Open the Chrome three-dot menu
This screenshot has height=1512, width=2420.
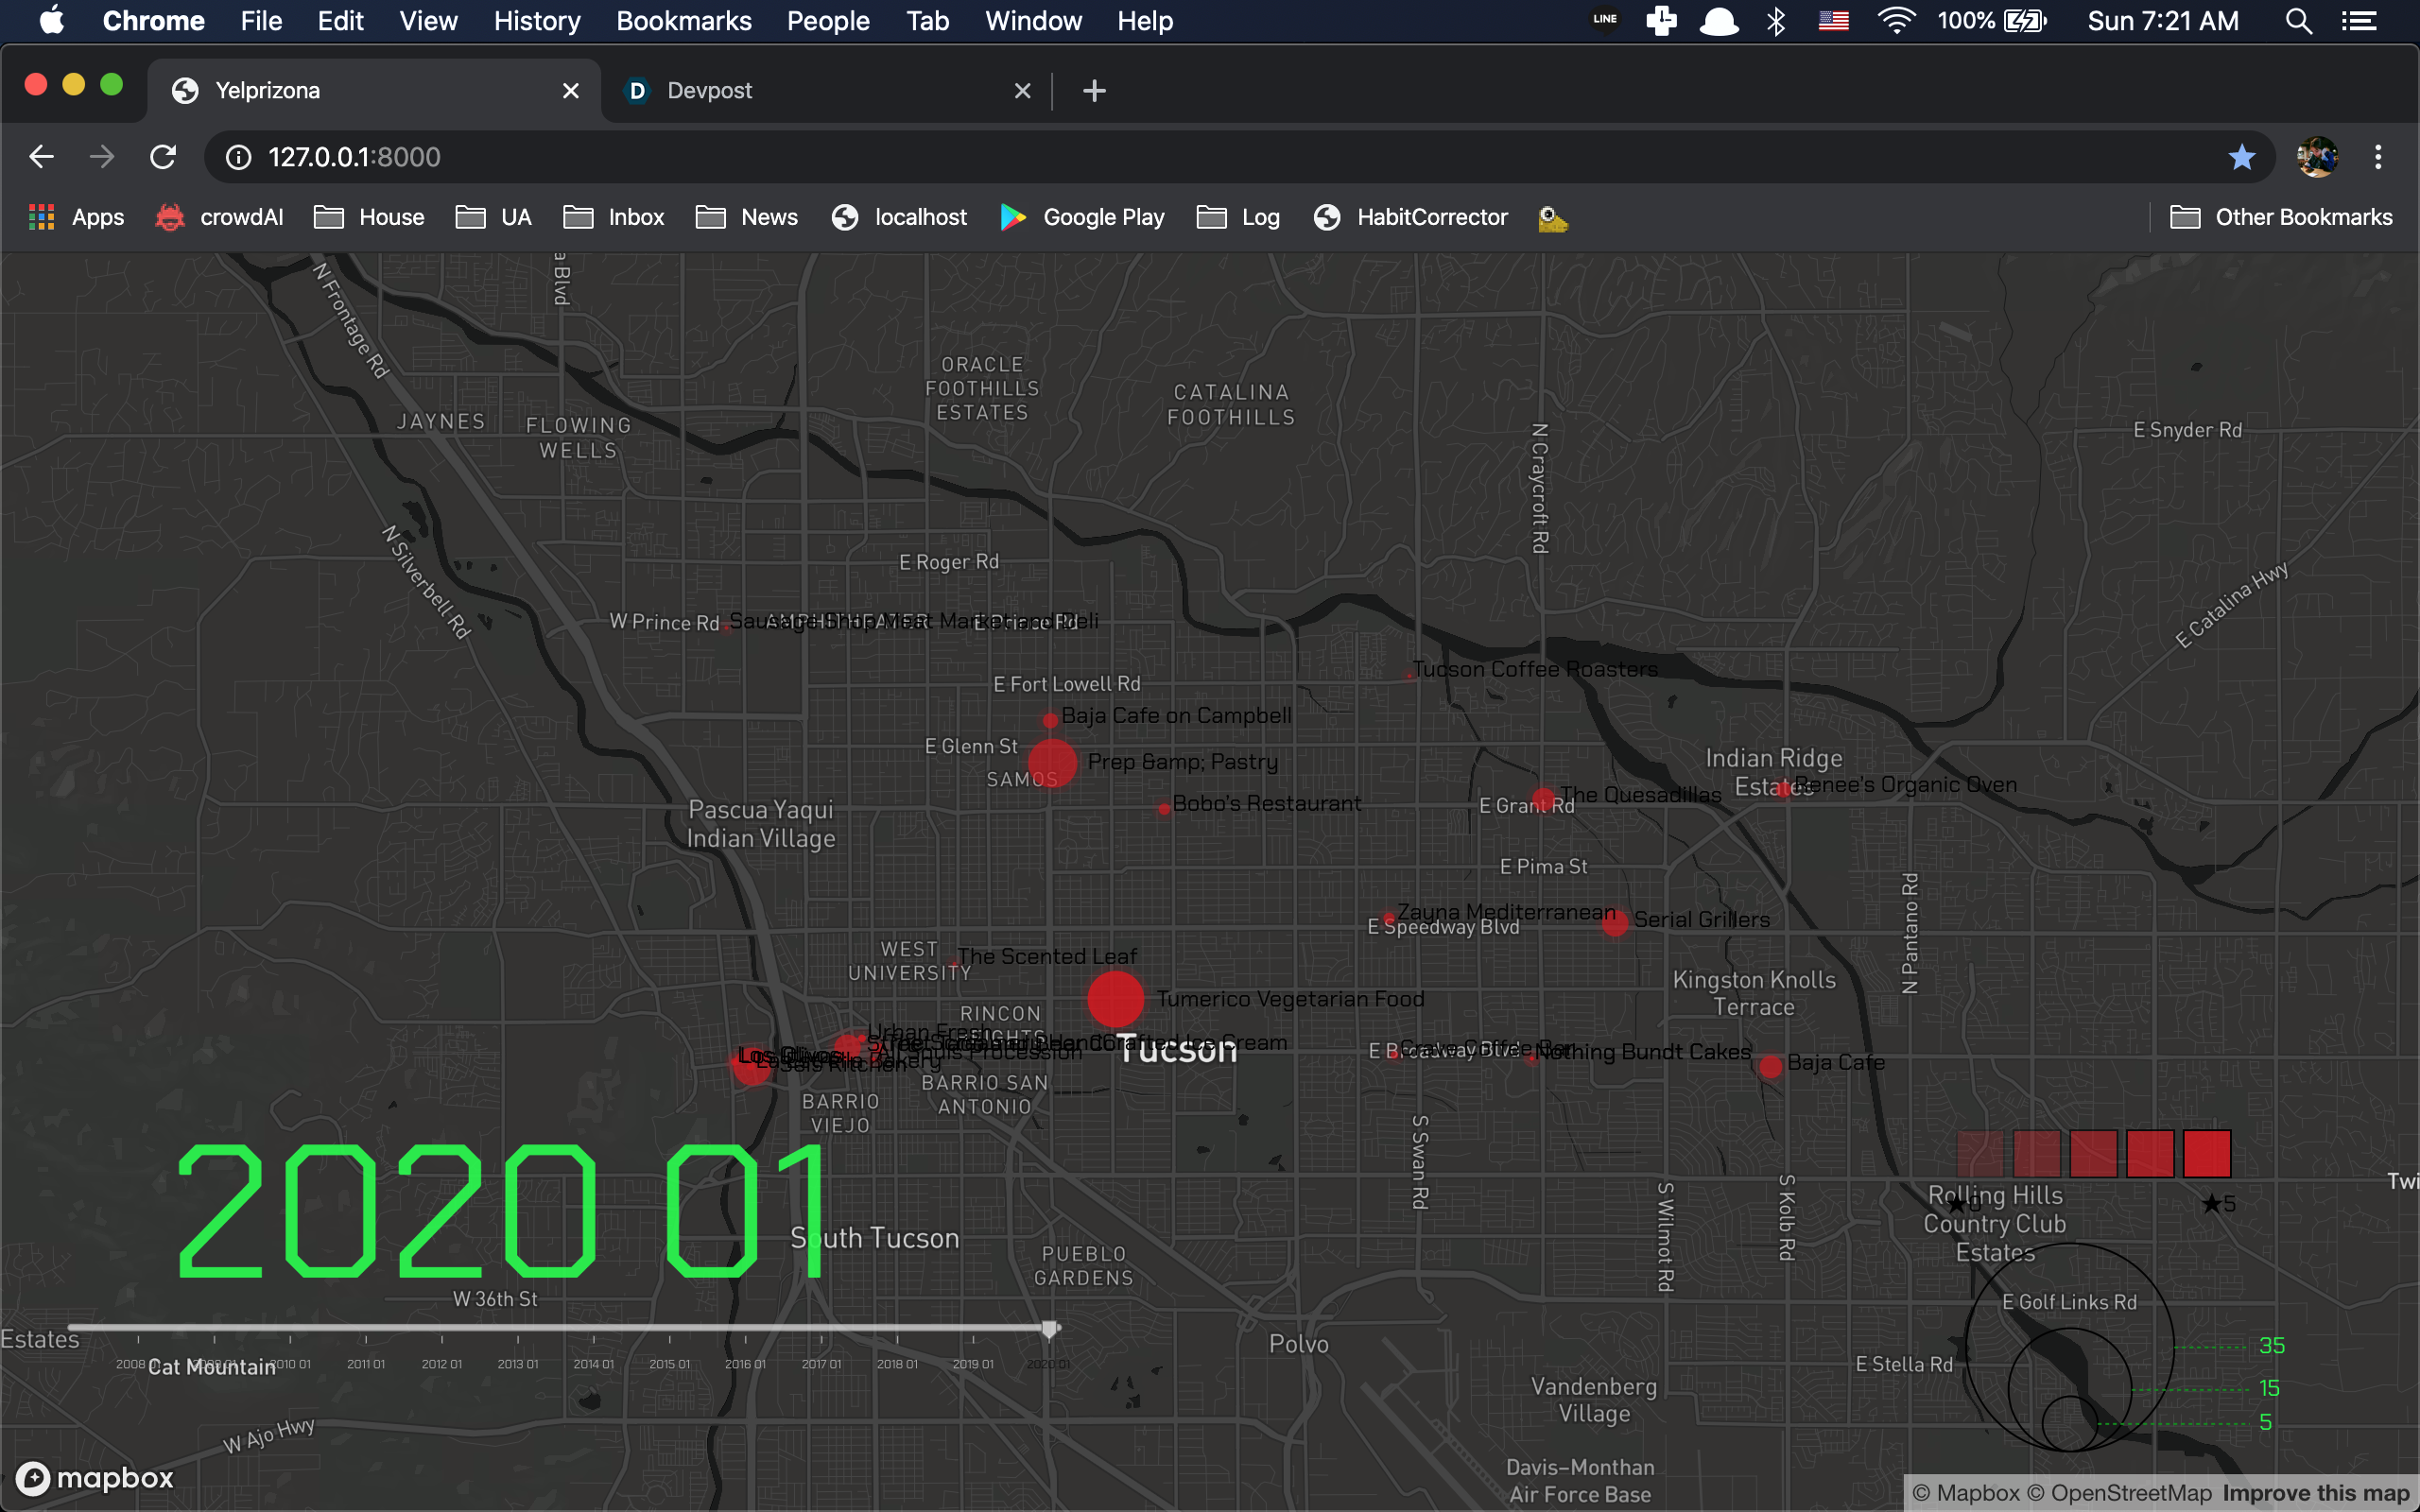[x=2378, y=157]
